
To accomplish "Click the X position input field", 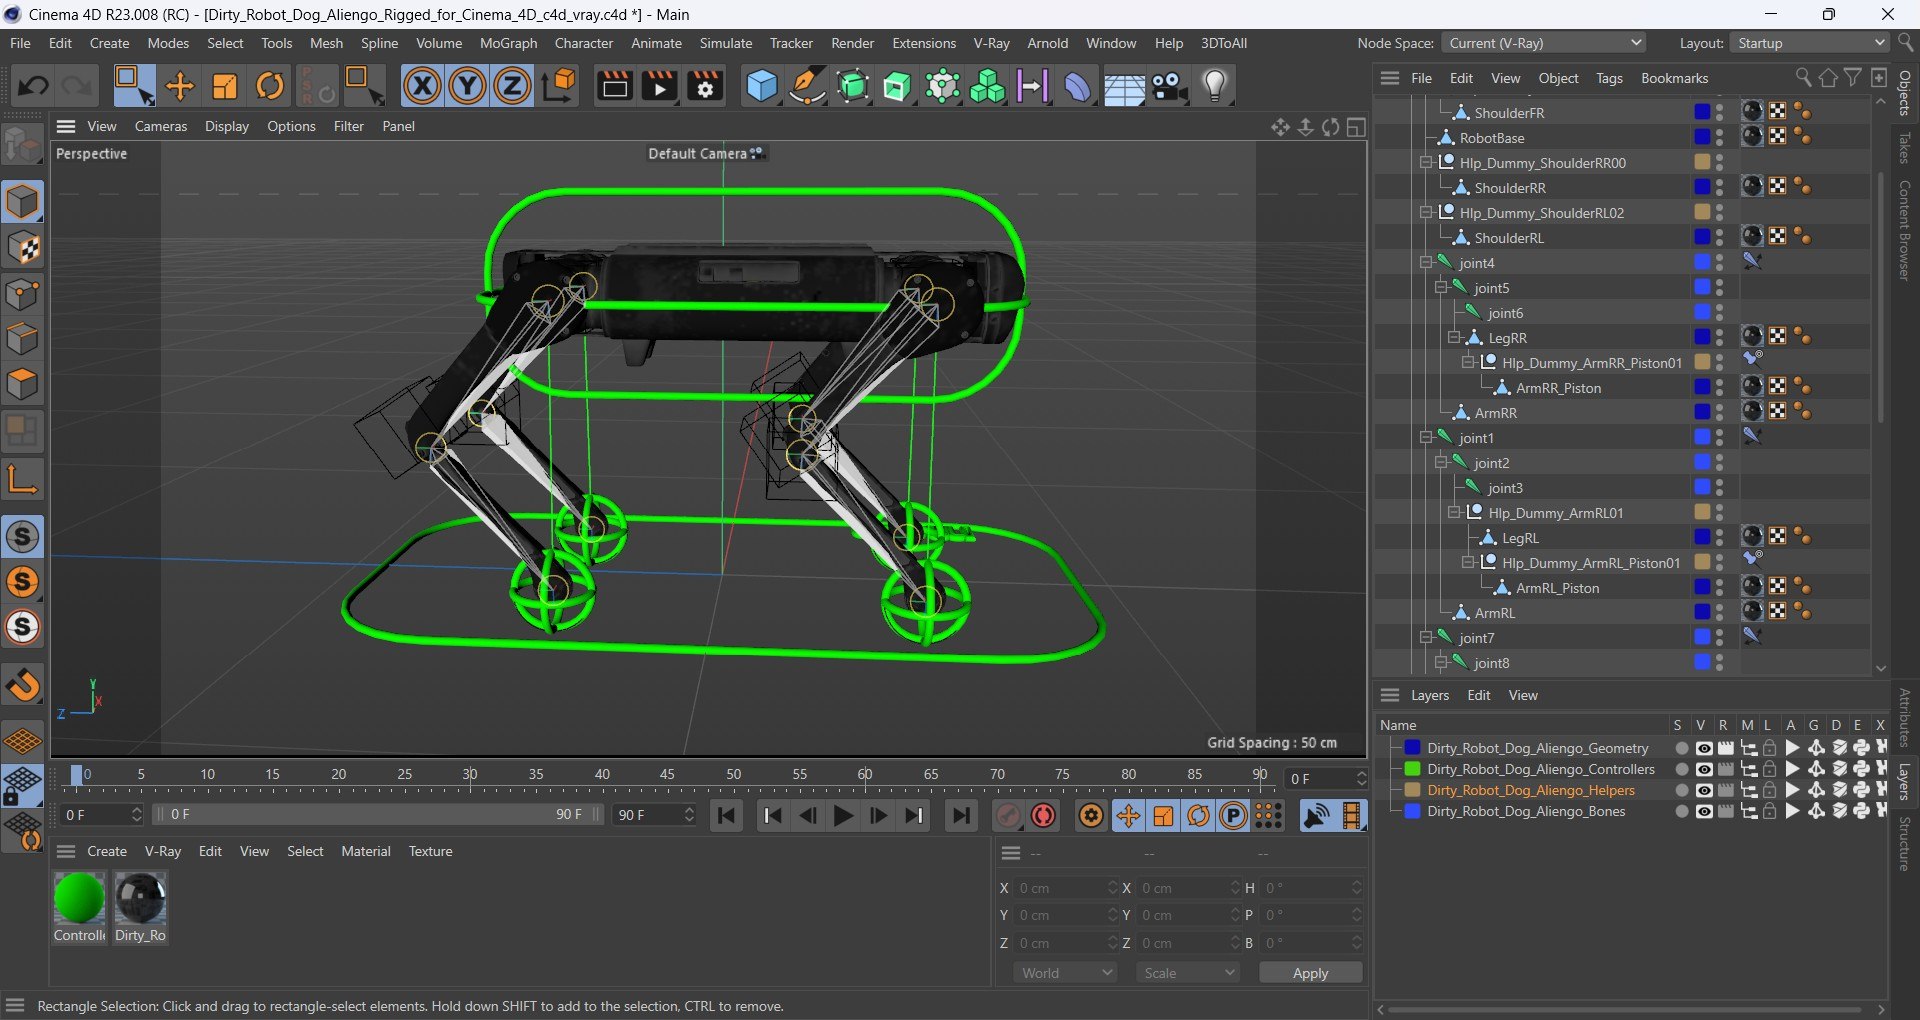I will click(x=1065, y=888).
